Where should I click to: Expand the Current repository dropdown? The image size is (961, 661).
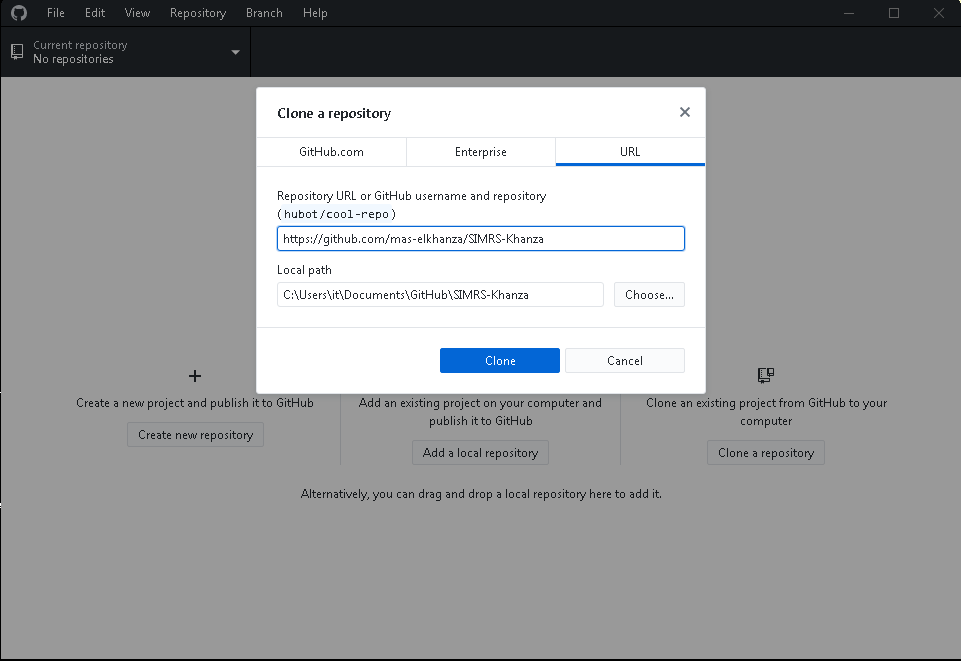pyautogui.click(x=235, y=52)
